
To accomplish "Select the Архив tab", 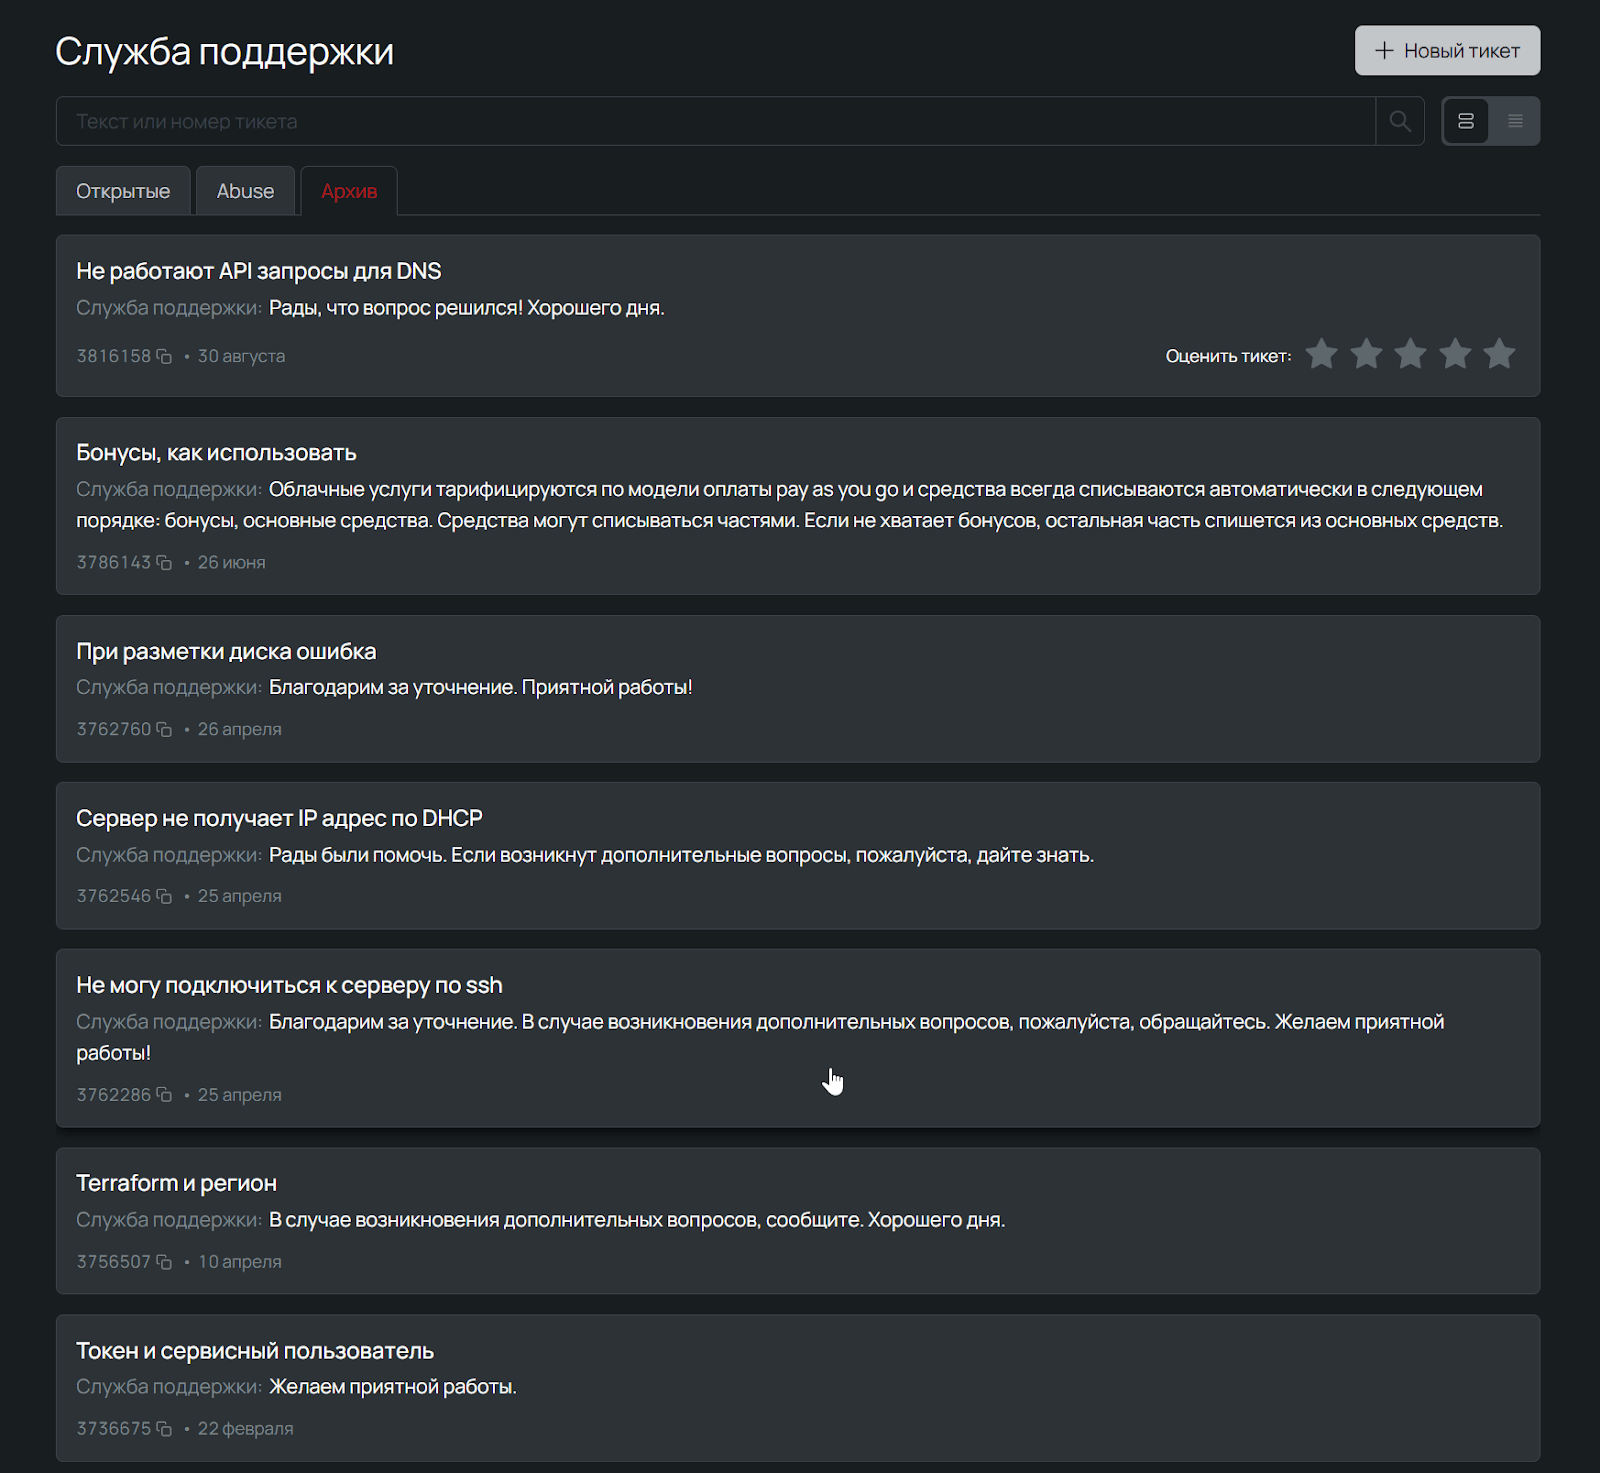I will pyautogui.click(x=349, y=191).
